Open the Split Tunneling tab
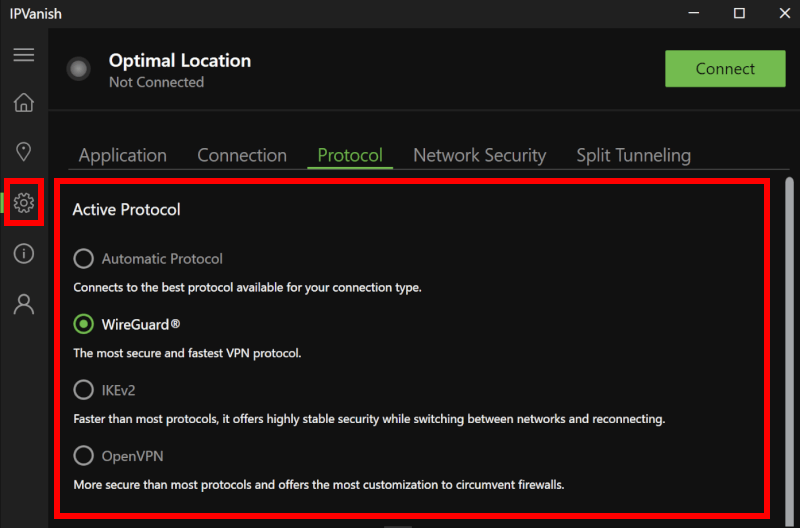Viewport: 800px width, 528px height. (x=634, y=155)
